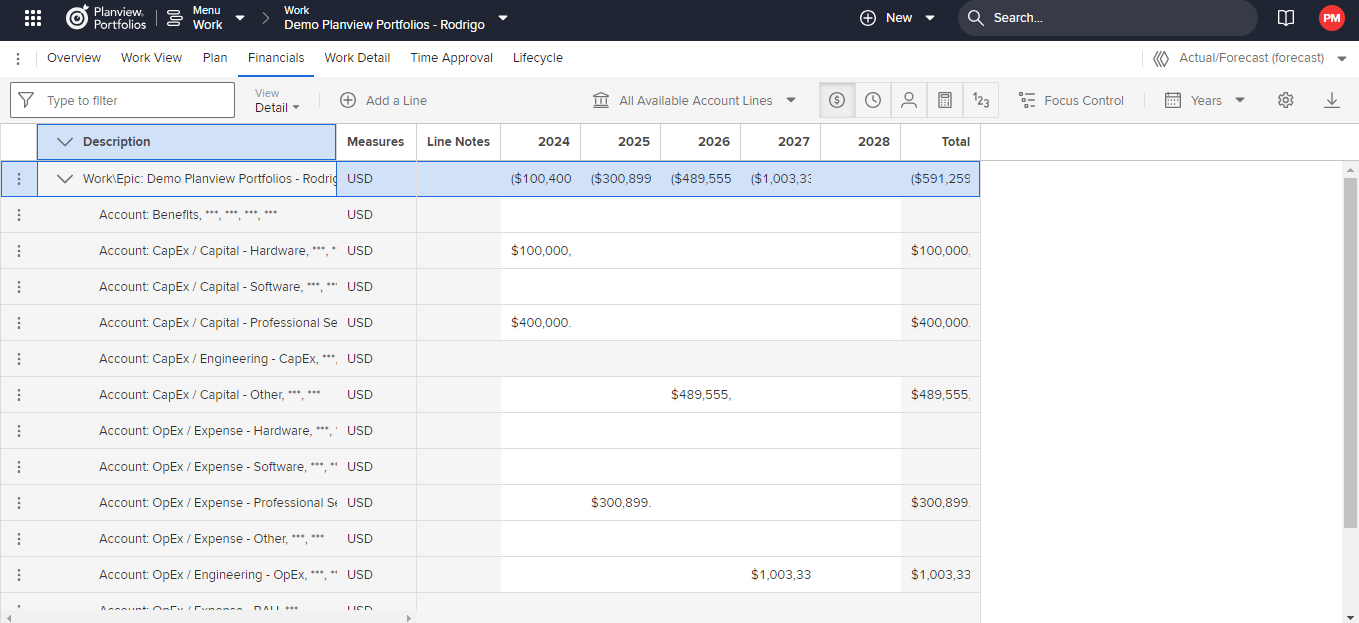
Task: Open row menu for CapEx Capital Software
Action: (19, 287)
